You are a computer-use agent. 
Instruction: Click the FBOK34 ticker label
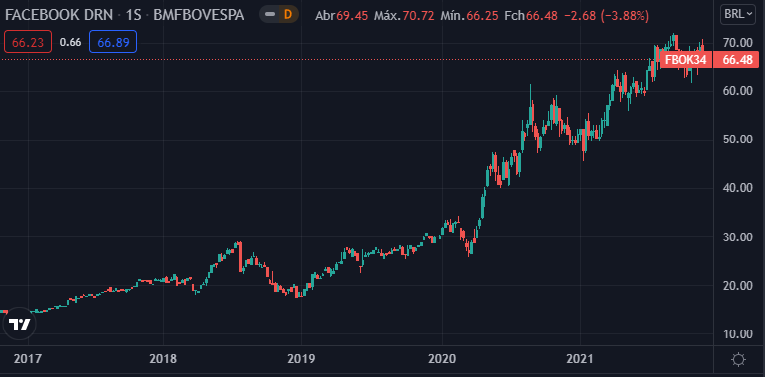(x=685, y=60)
